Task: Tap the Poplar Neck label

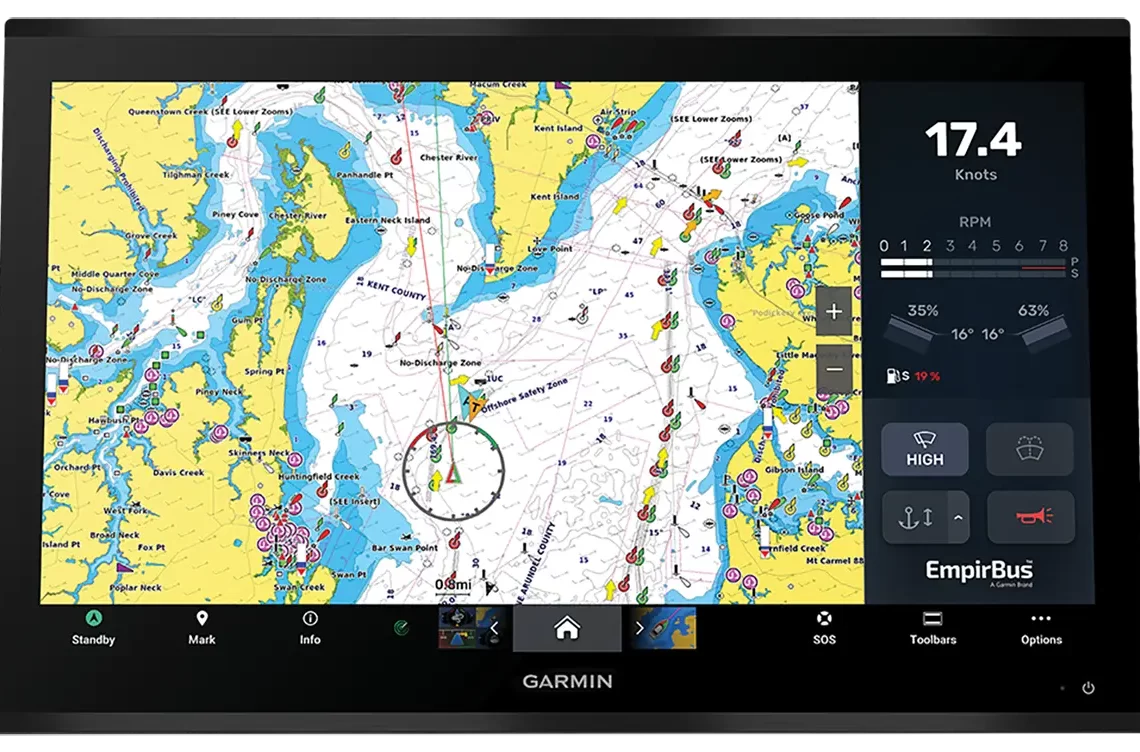Action: [135, 587]
